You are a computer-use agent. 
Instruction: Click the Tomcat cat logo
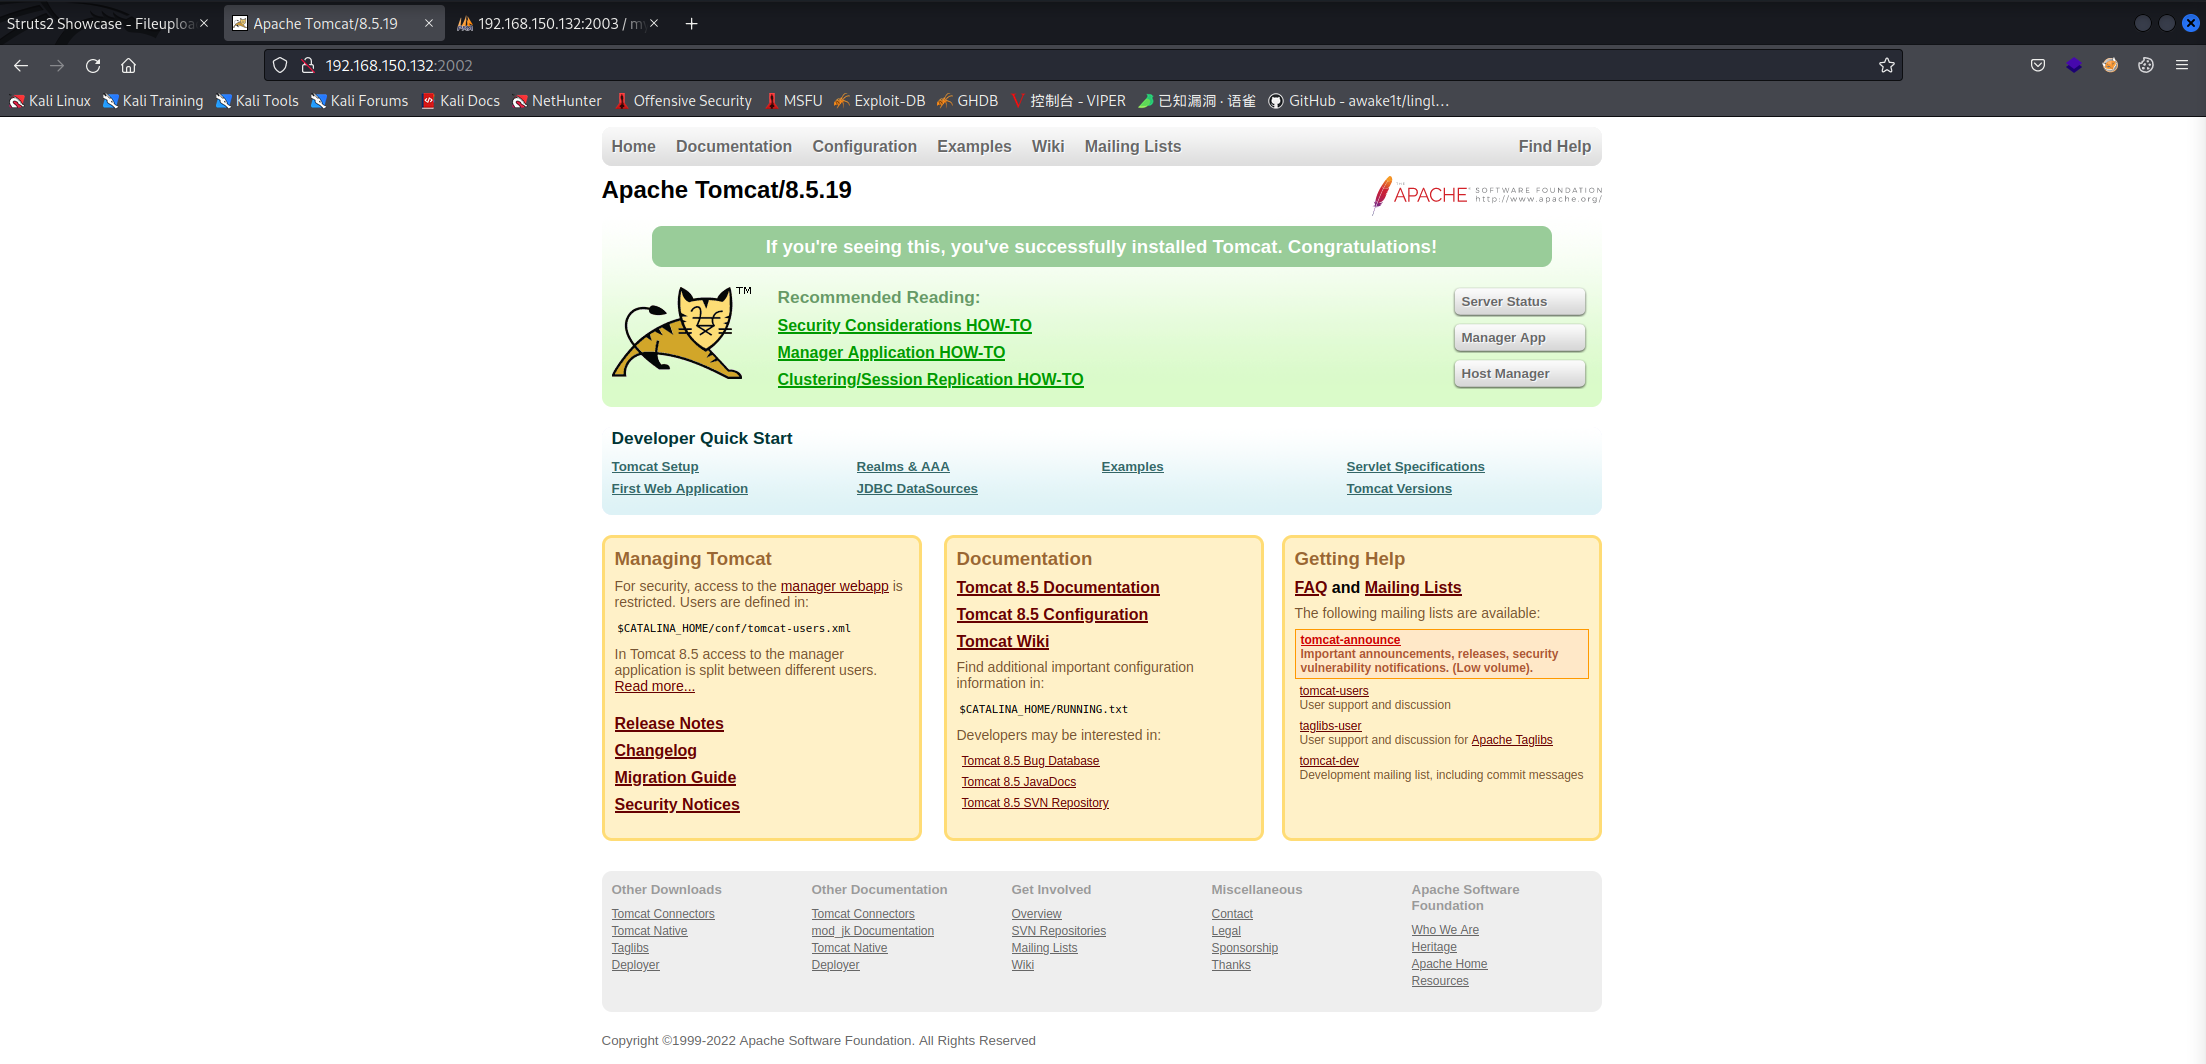[x=682, y=333]
